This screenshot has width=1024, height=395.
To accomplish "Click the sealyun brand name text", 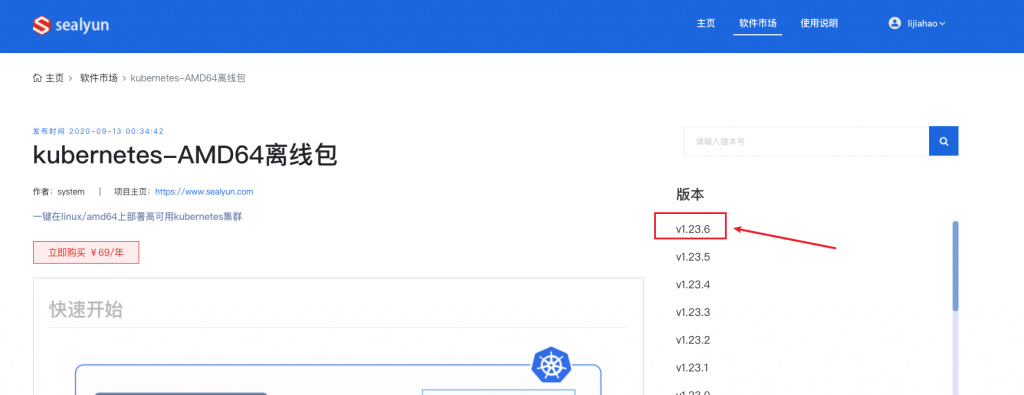I will [82, 25].
